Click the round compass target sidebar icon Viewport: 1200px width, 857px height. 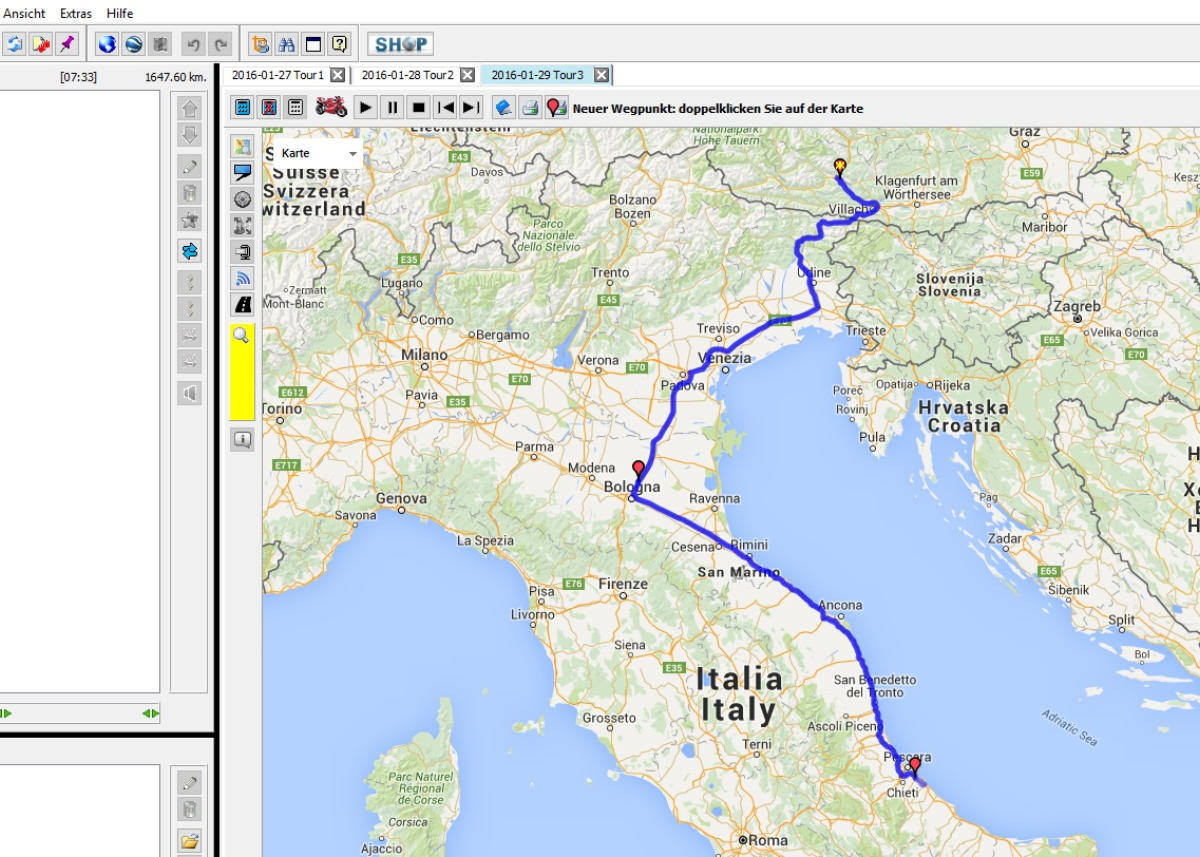(x=242, y=199)
